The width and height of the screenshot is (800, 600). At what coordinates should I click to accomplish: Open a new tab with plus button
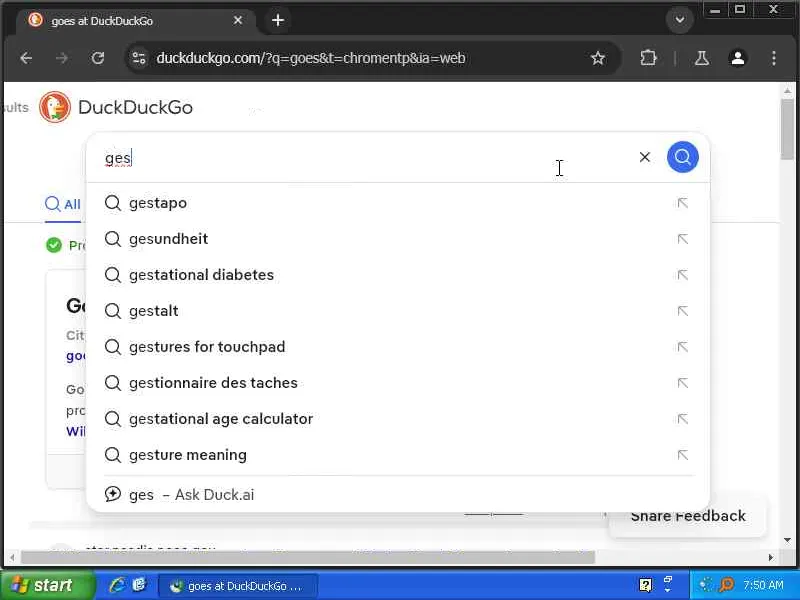coord(278,20)
